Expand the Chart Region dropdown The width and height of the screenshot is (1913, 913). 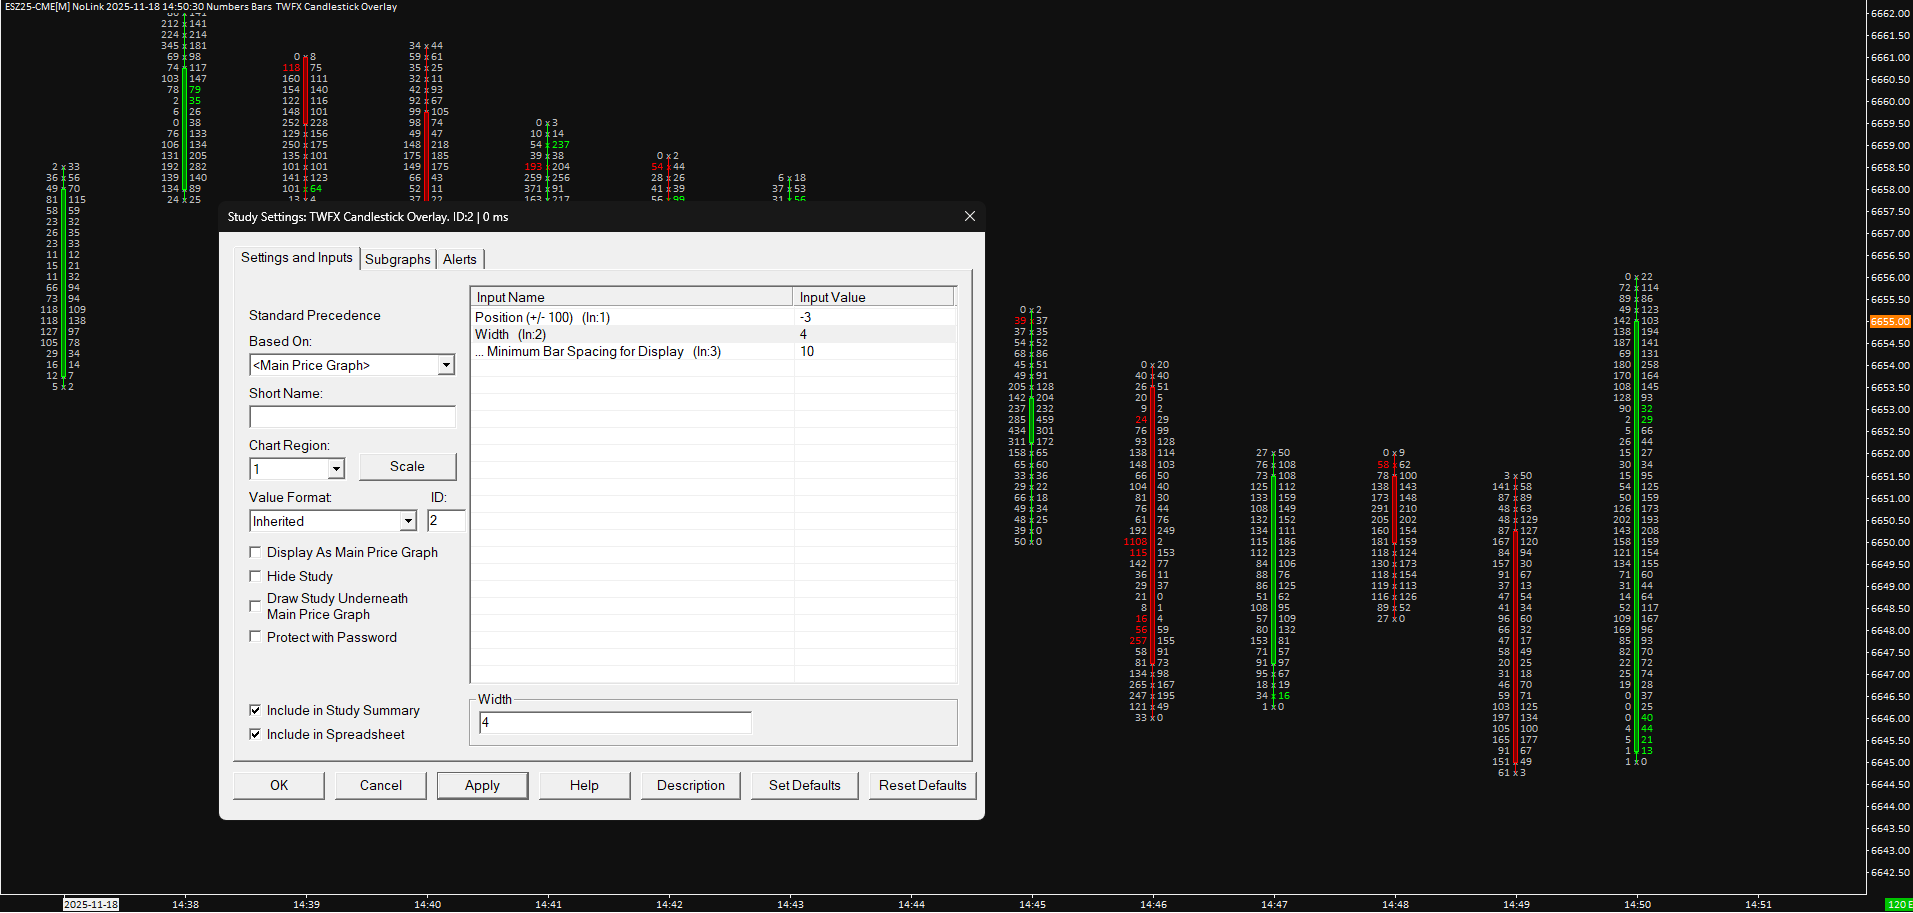coord(336,468)
